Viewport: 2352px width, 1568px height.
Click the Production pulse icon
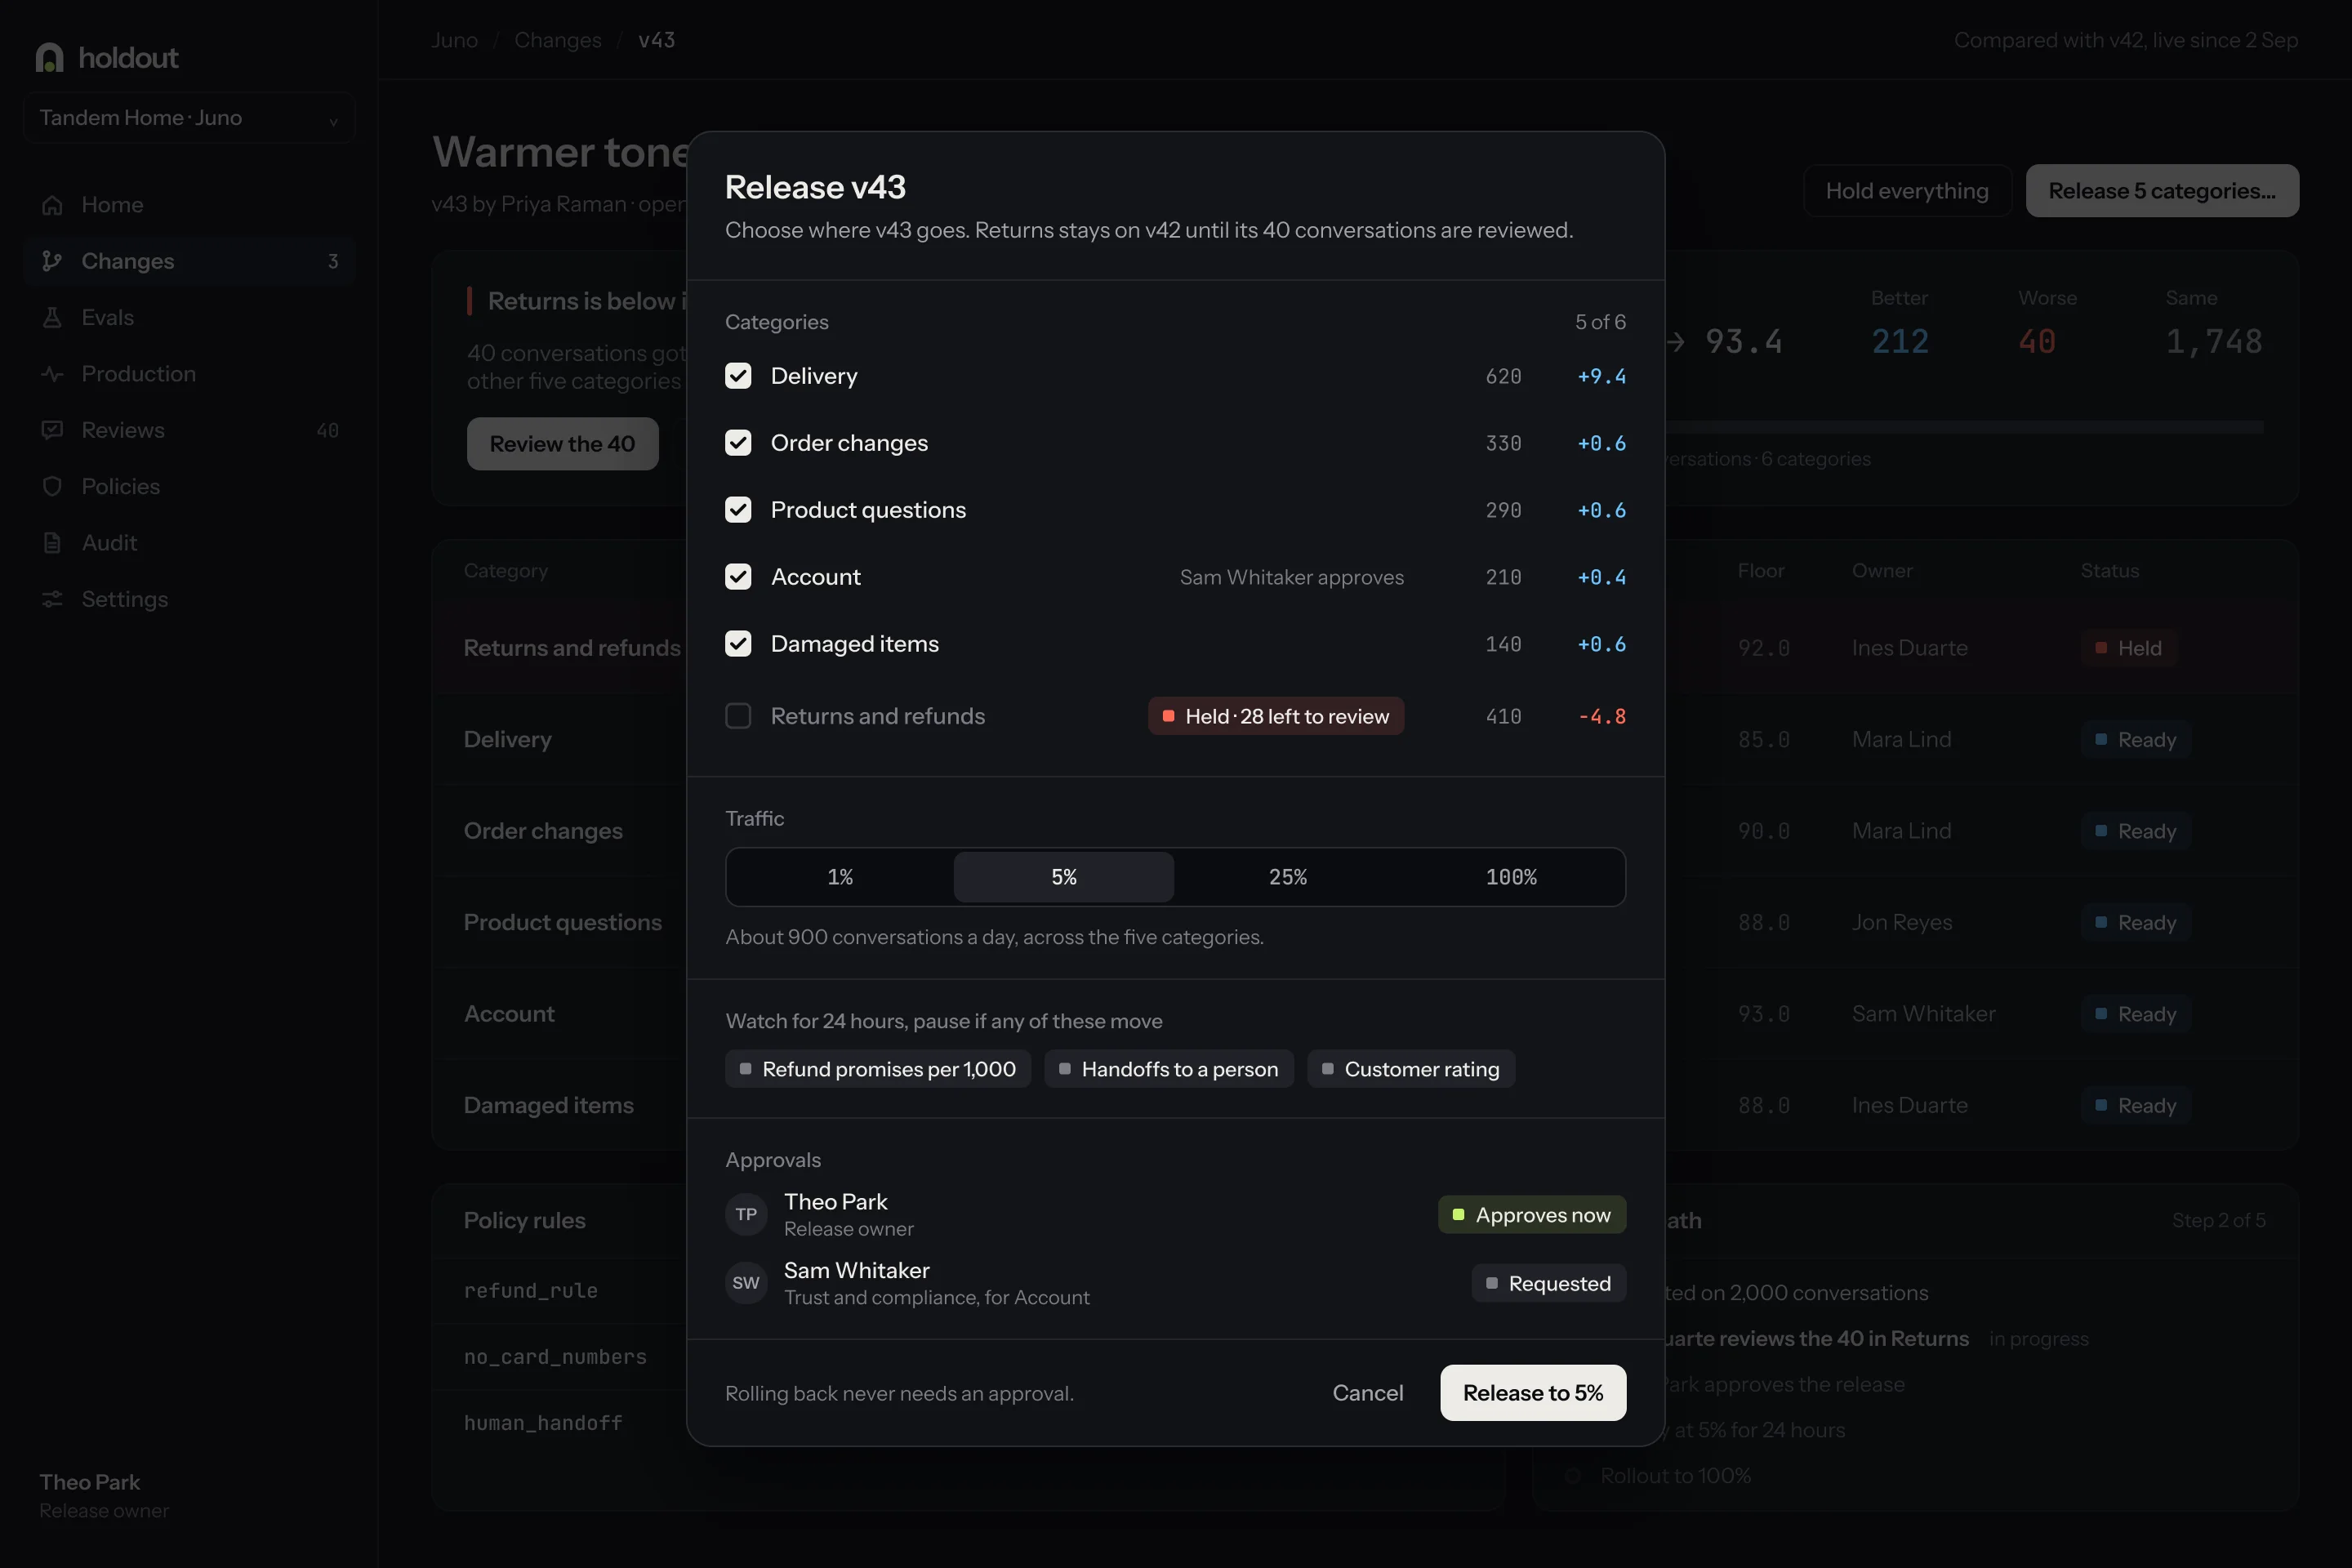pyautogui.click(x=52, y=374)
